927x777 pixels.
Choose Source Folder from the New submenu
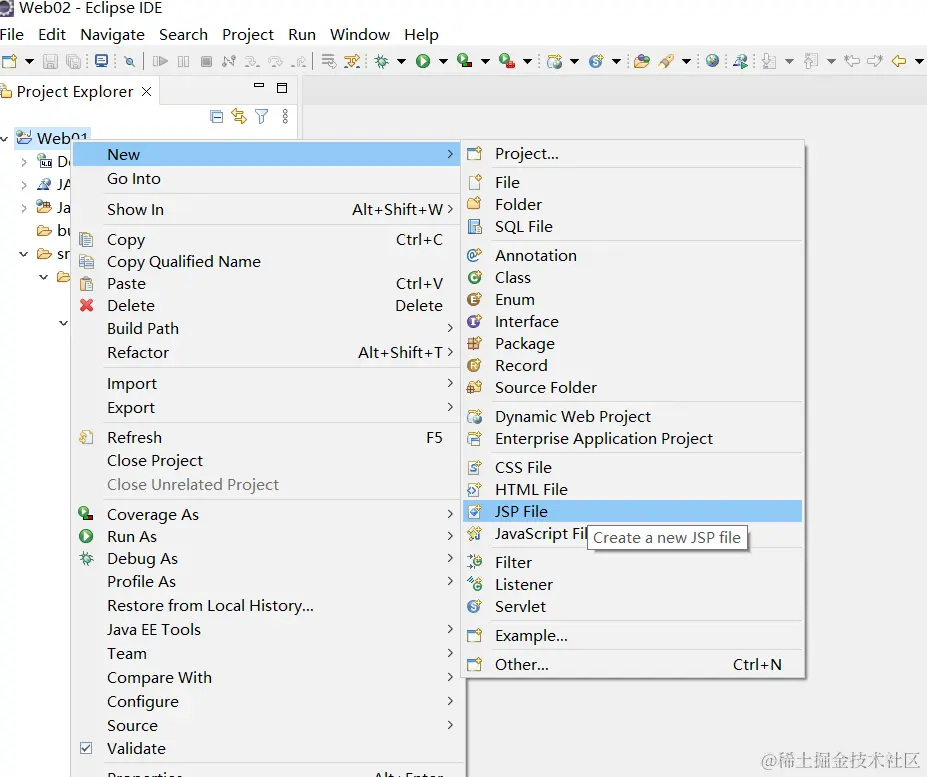(633, 388)
